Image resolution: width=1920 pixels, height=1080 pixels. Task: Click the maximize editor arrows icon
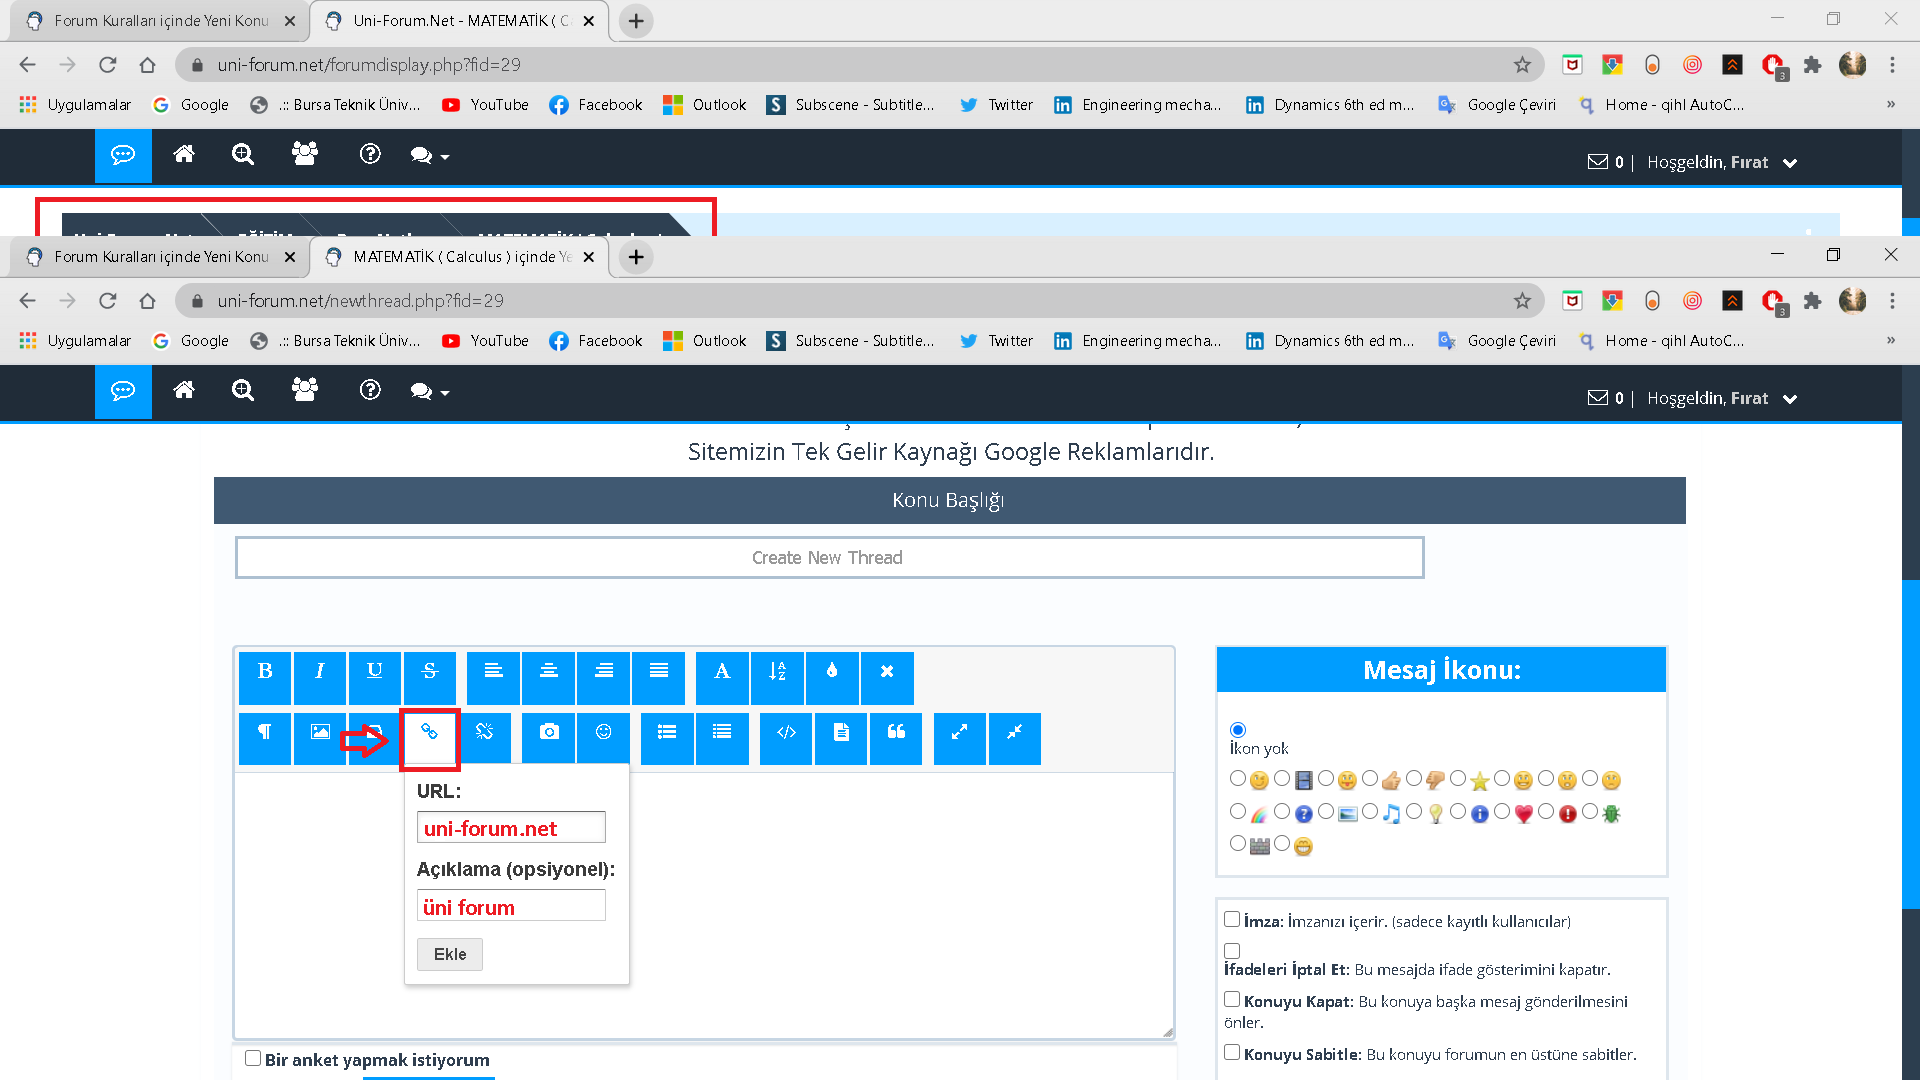tap(960, 738)
